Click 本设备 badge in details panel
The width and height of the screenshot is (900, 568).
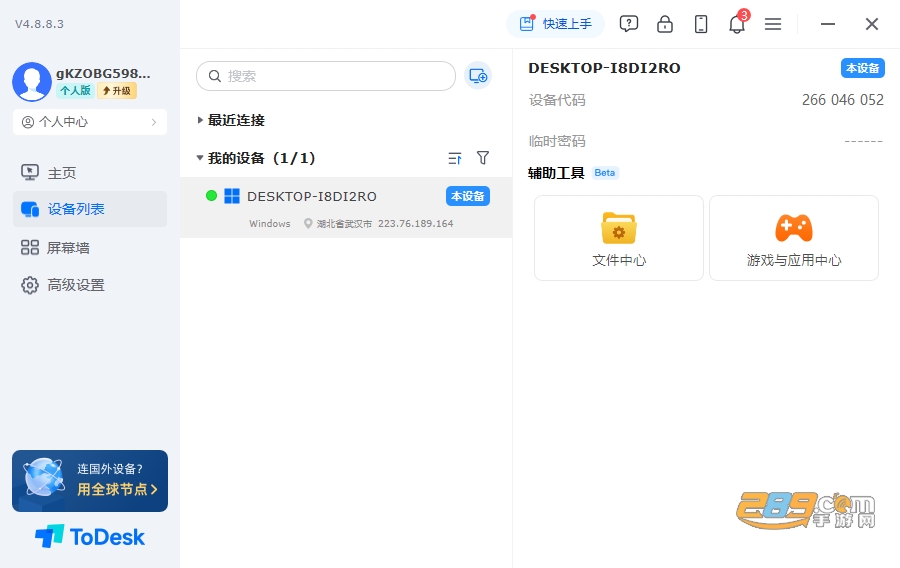pos(863,68)
